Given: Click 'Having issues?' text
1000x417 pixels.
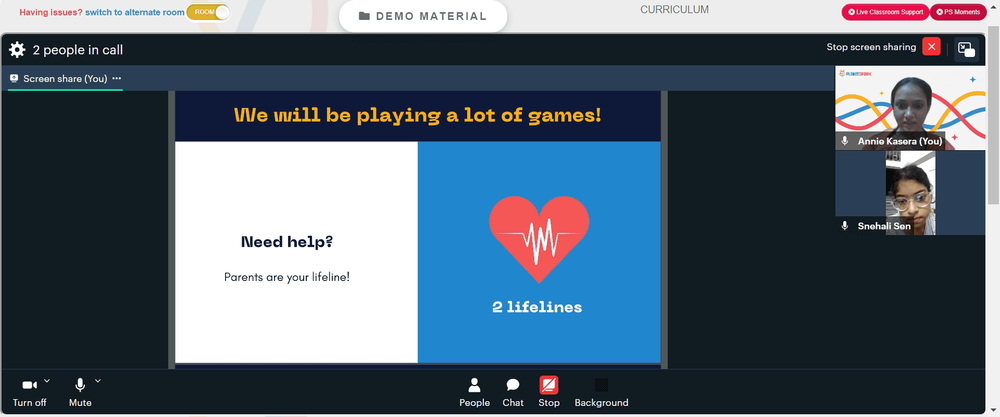Looking at the screenshot, I should (x=51, y=12).
